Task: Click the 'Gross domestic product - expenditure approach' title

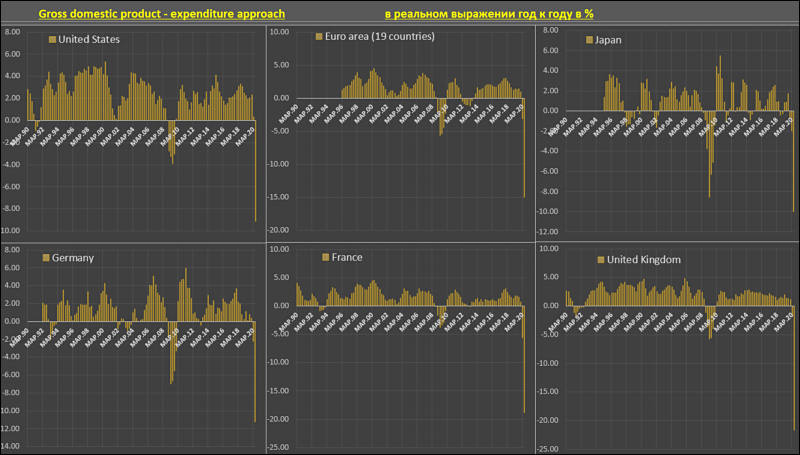Action: point(162,14)
